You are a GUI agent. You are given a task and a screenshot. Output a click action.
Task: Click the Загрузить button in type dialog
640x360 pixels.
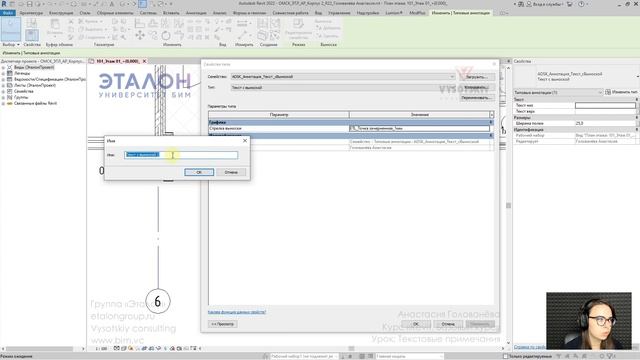click(477, 77)
